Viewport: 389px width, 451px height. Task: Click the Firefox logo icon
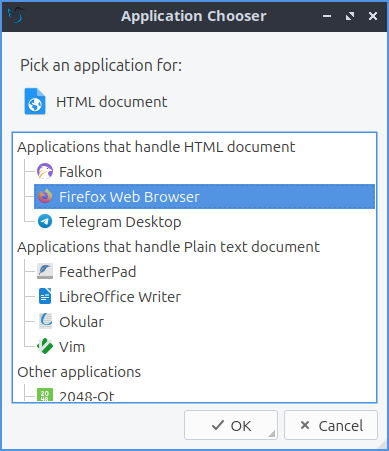pyautogui.click(x=45, y=197)
